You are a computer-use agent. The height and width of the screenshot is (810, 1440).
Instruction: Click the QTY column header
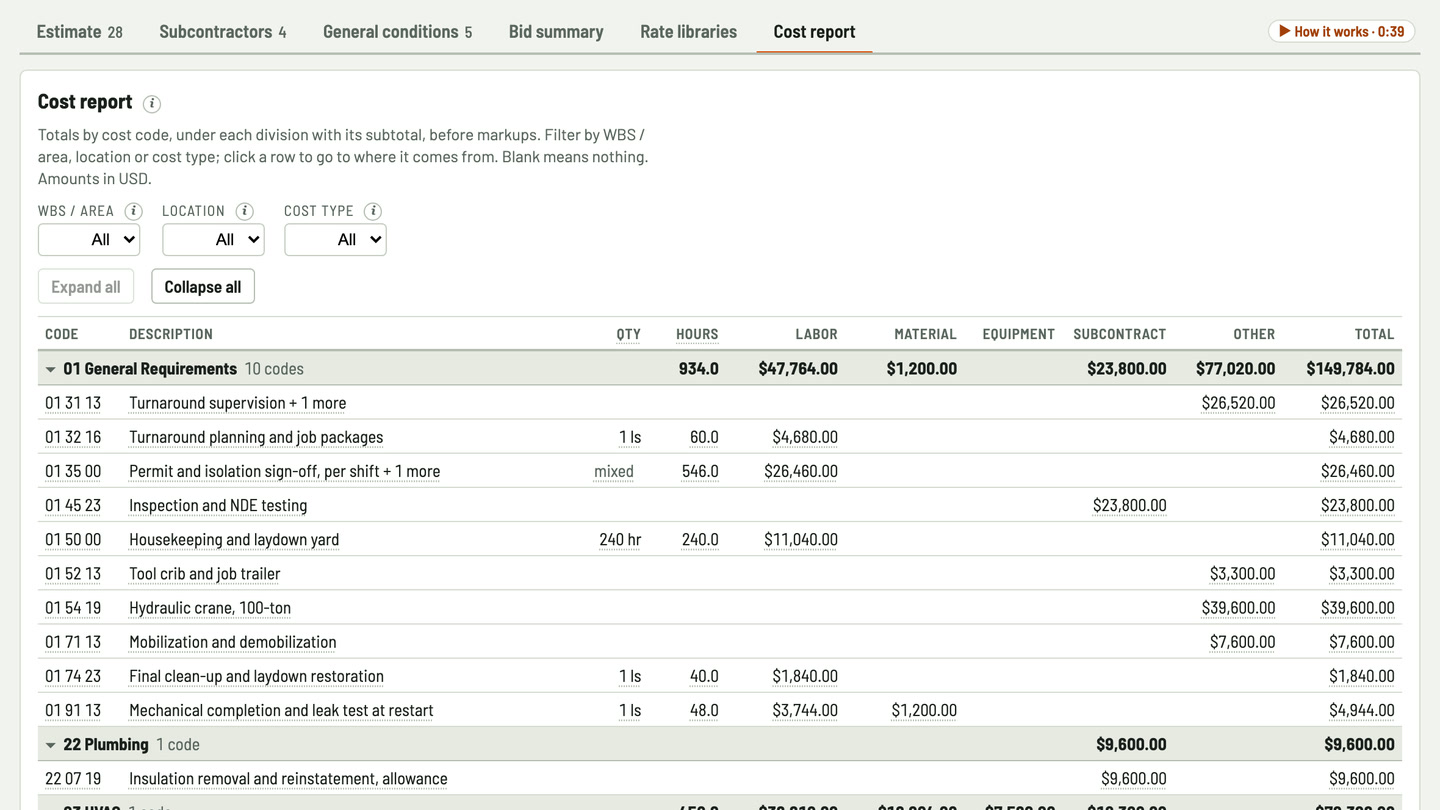629,334
